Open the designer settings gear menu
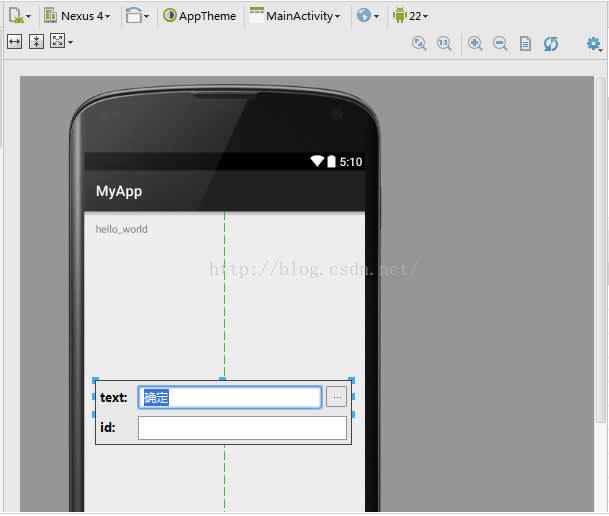609x516 pixels. coord(594,44)
